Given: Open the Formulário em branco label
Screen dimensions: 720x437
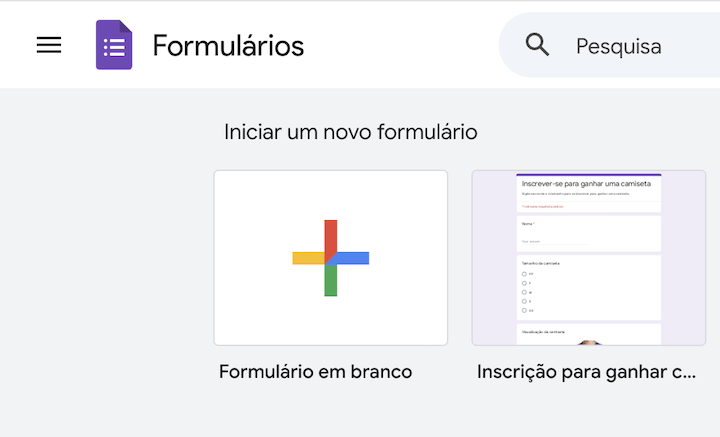Looking at the screenshot, I should click(315, 372).
